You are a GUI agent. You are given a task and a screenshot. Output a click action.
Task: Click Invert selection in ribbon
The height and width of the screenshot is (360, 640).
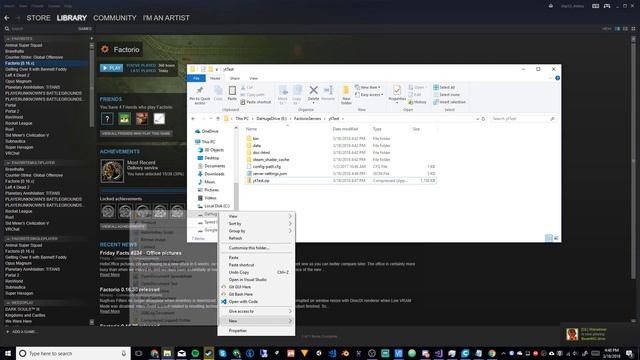point(449,102)
